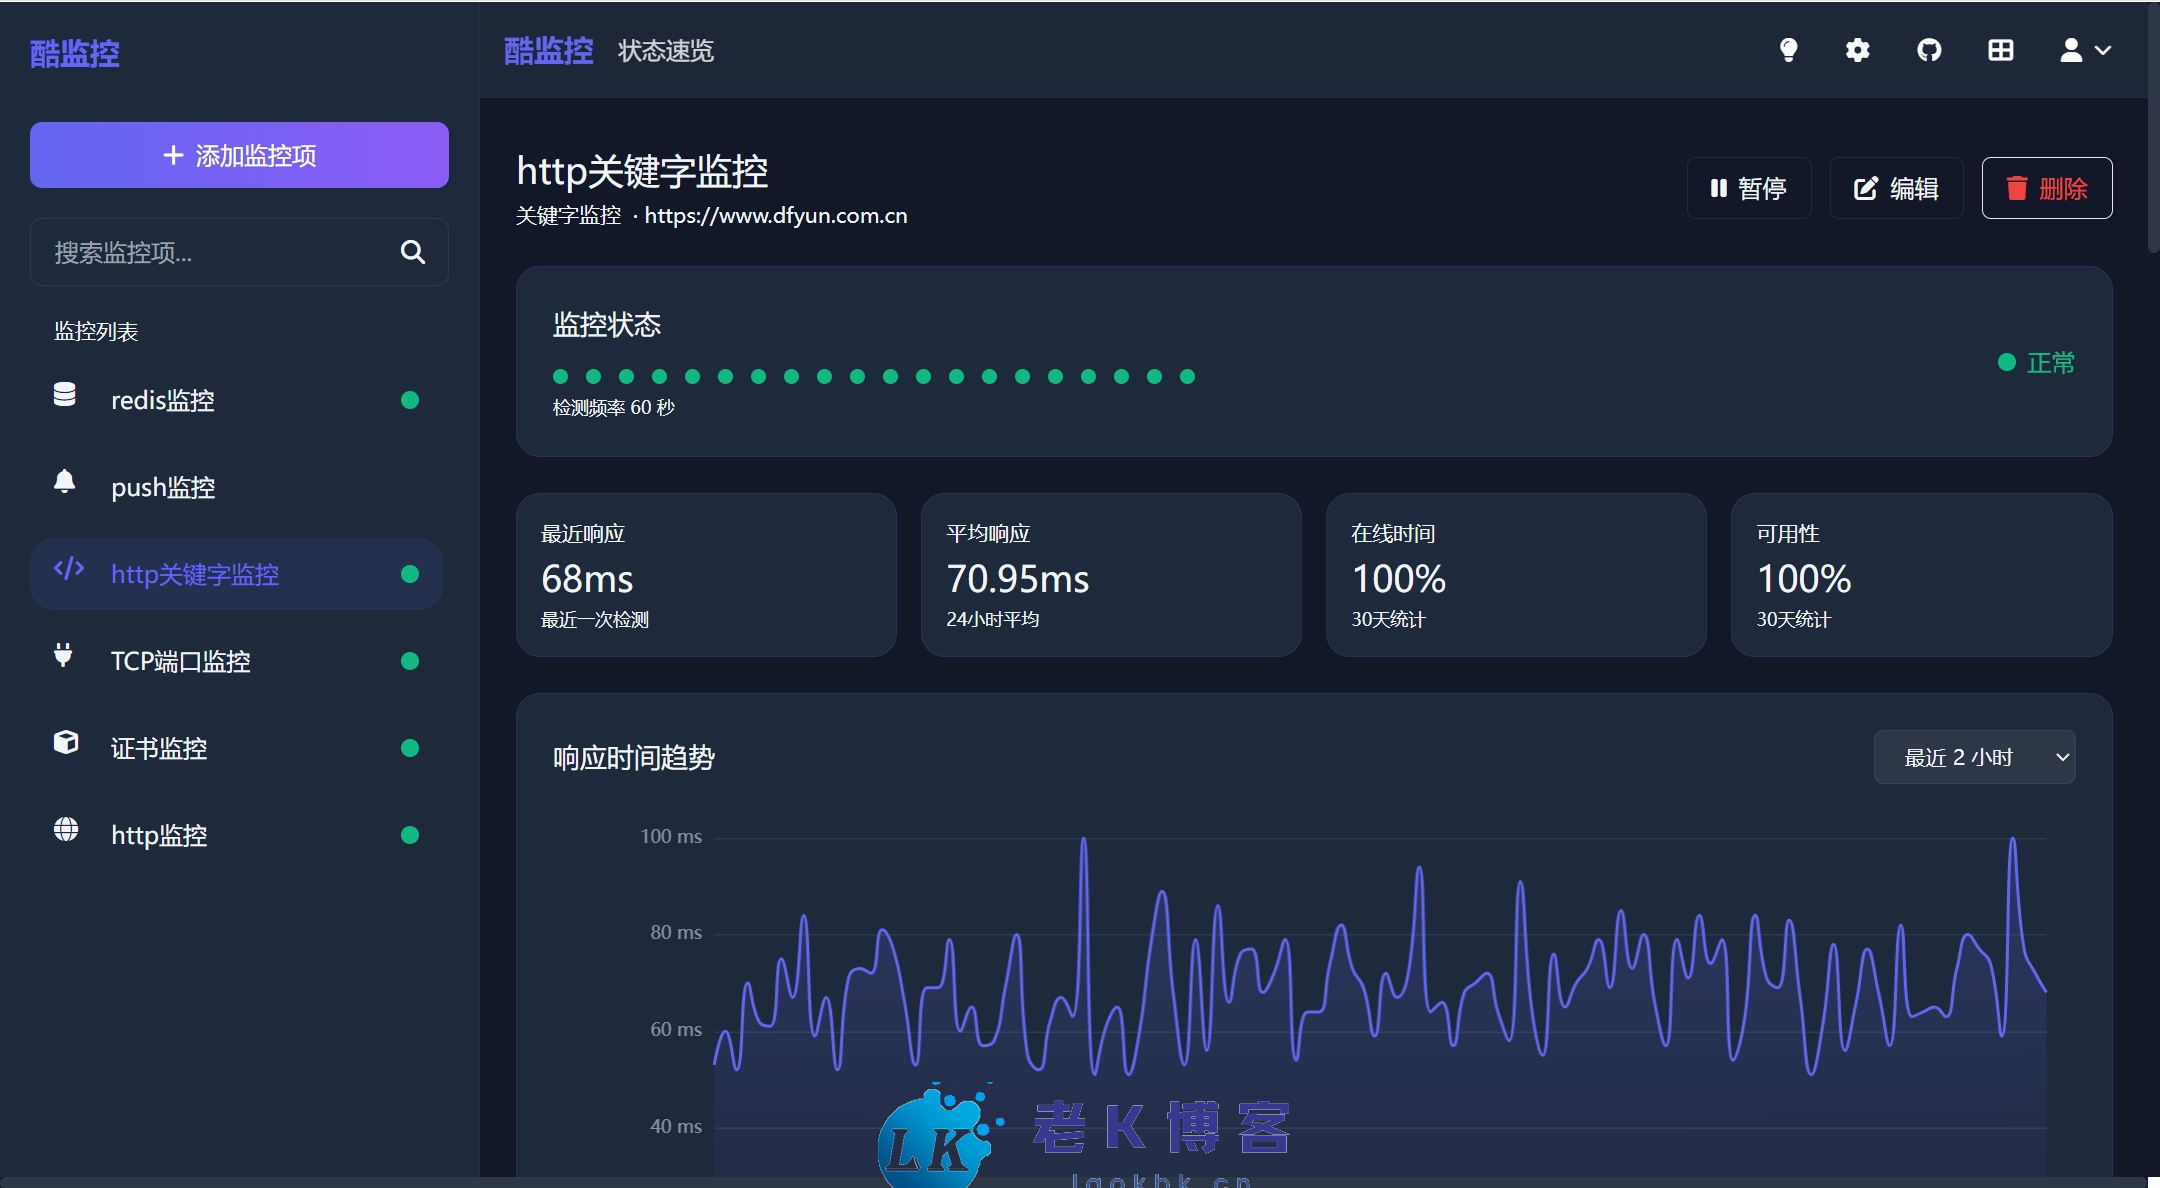Delete monitor using 删除 button

click(2045, 188)
